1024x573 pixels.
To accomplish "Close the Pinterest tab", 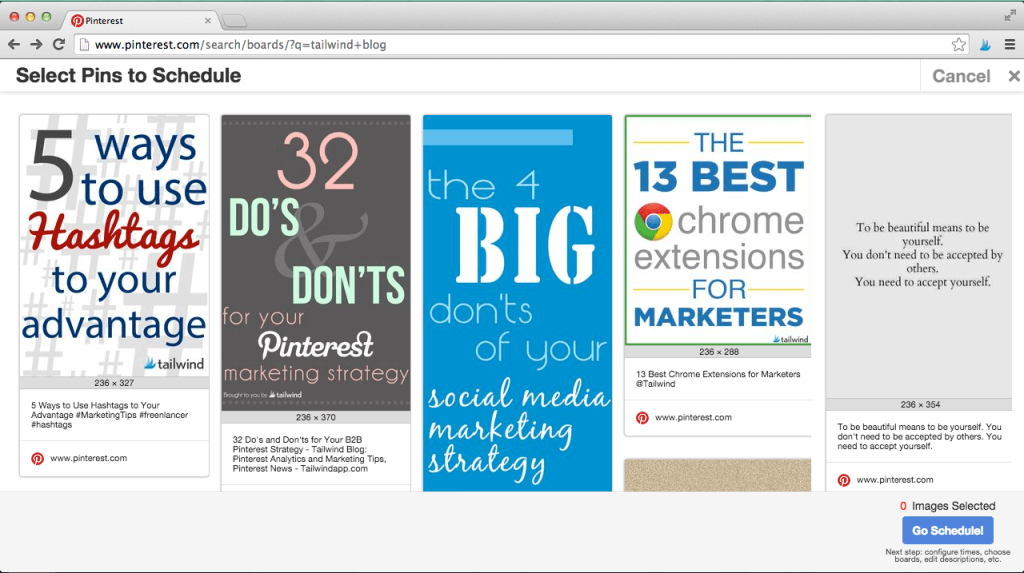I will tap(208, 21).
